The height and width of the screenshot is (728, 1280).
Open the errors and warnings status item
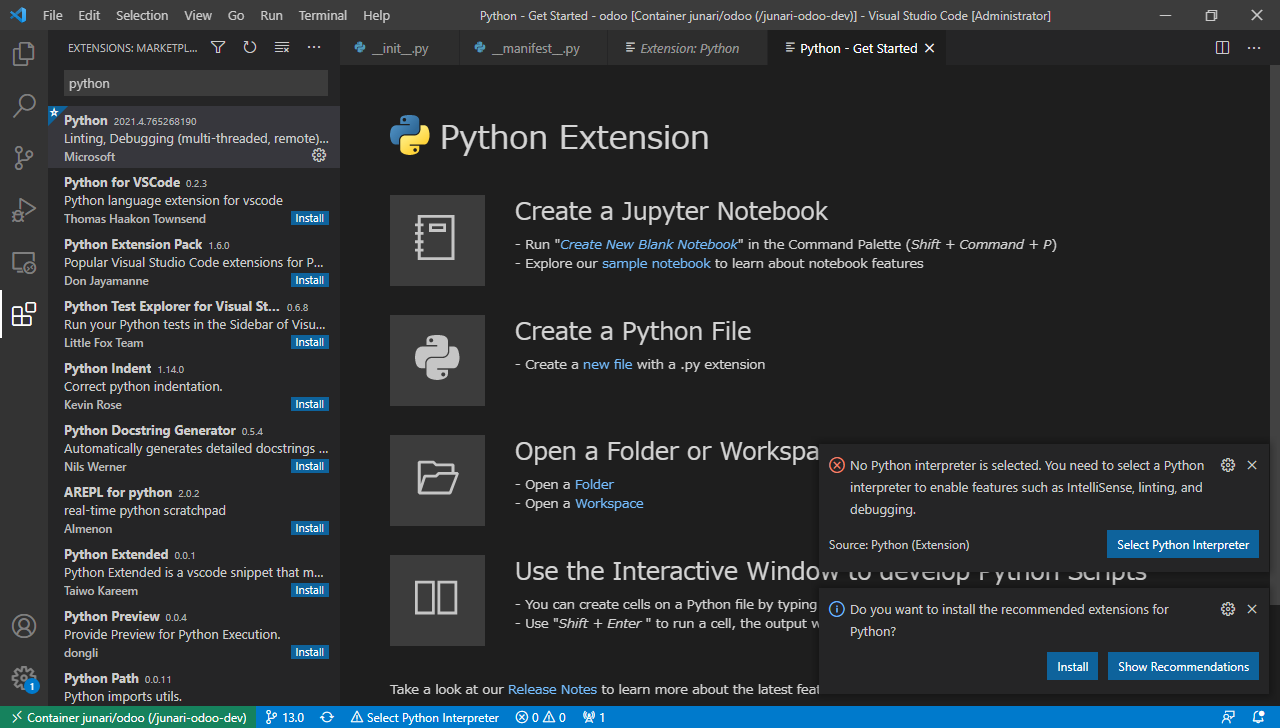coord(541,717)
